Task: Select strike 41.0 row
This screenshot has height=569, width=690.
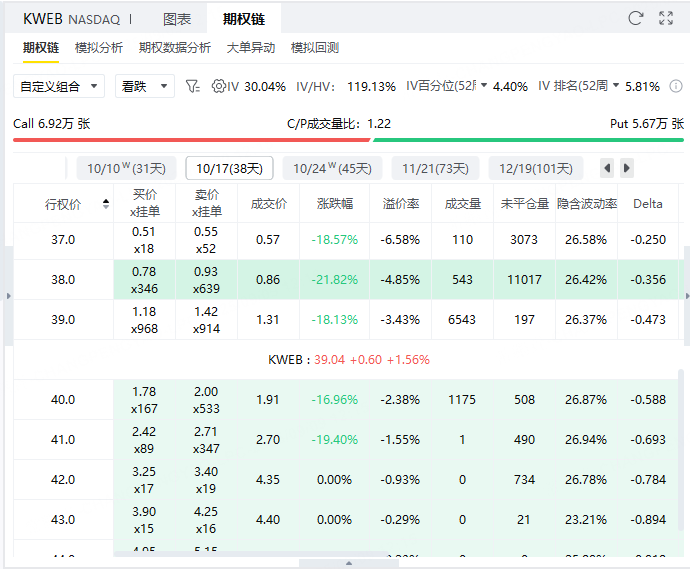Action: coord(346,440)
